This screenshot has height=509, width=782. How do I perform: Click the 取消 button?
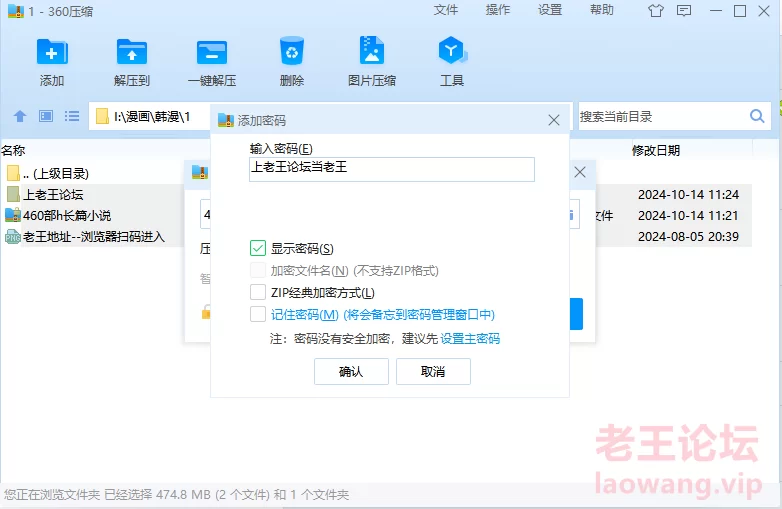point(433,371)
